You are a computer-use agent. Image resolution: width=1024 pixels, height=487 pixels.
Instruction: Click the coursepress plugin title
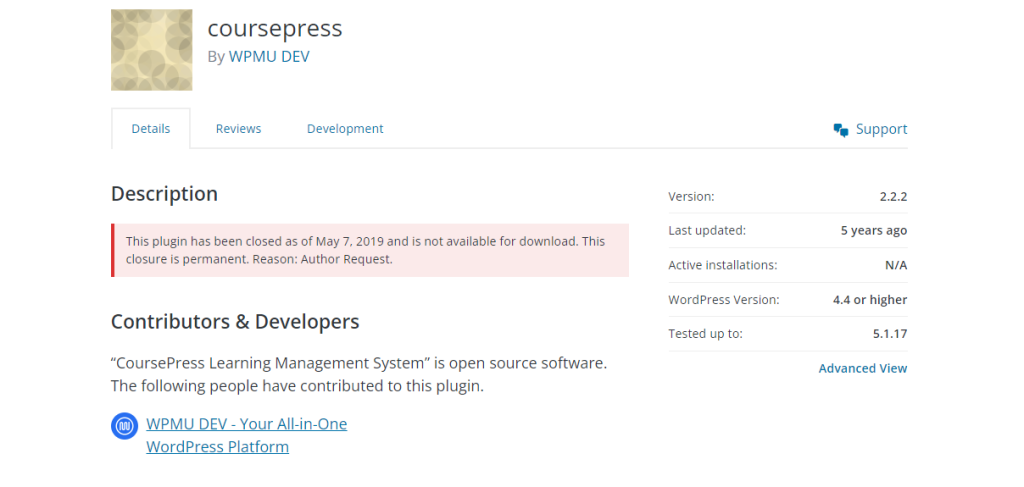[275, 28]
